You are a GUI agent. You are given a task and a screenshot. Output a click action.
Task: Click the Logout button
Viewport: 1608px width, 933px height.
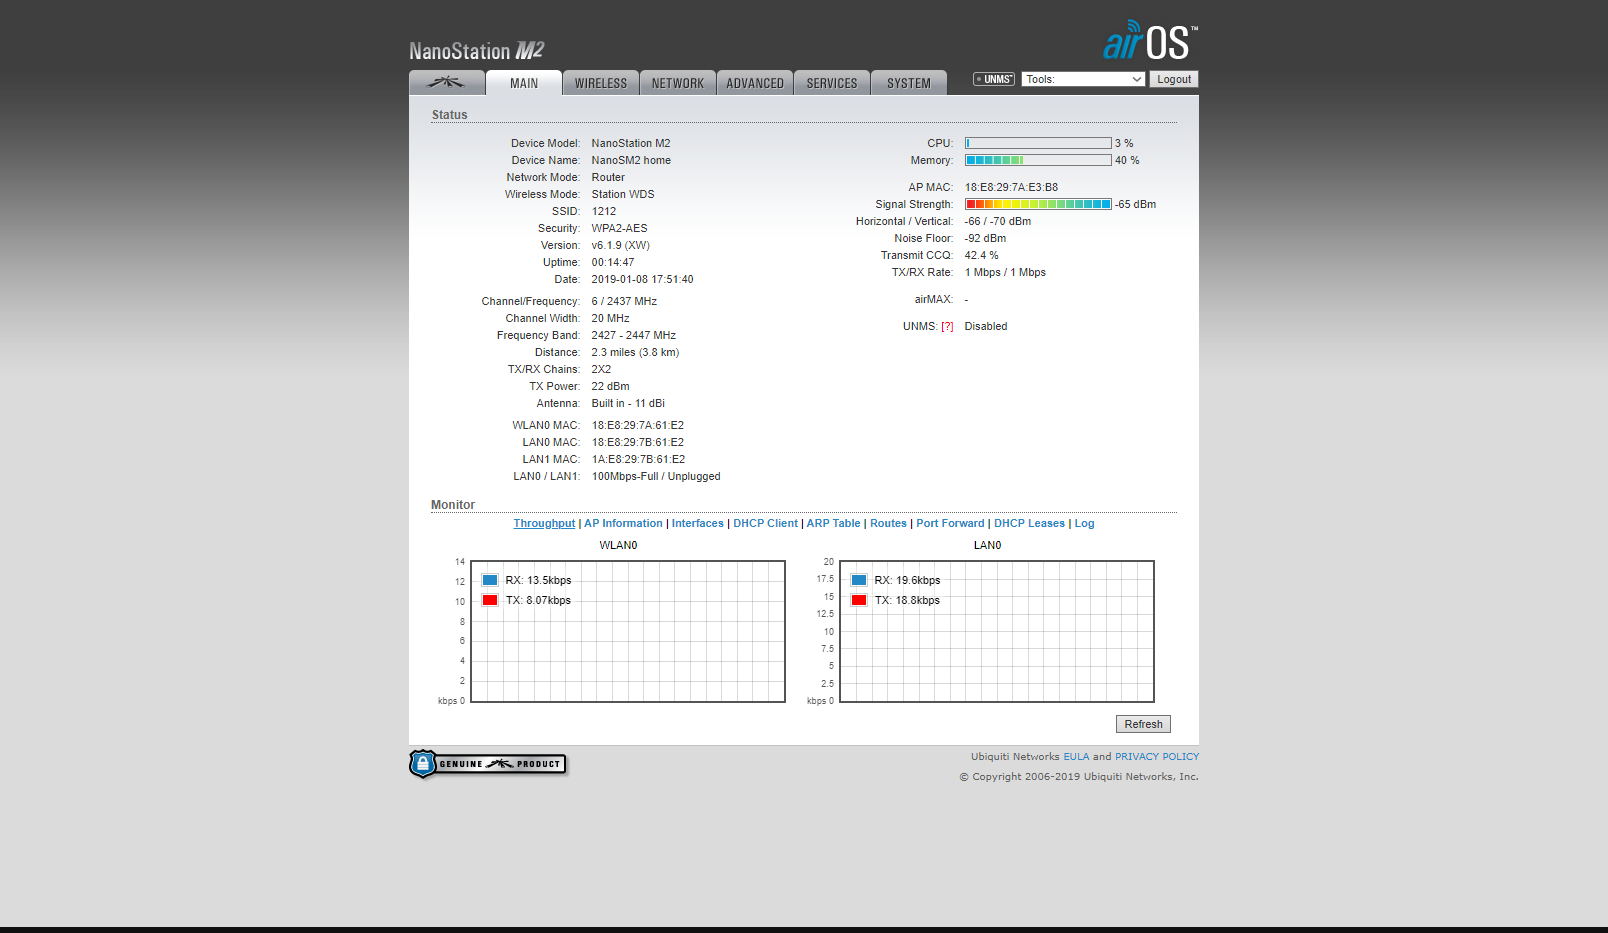click(x=1174, y=79)
